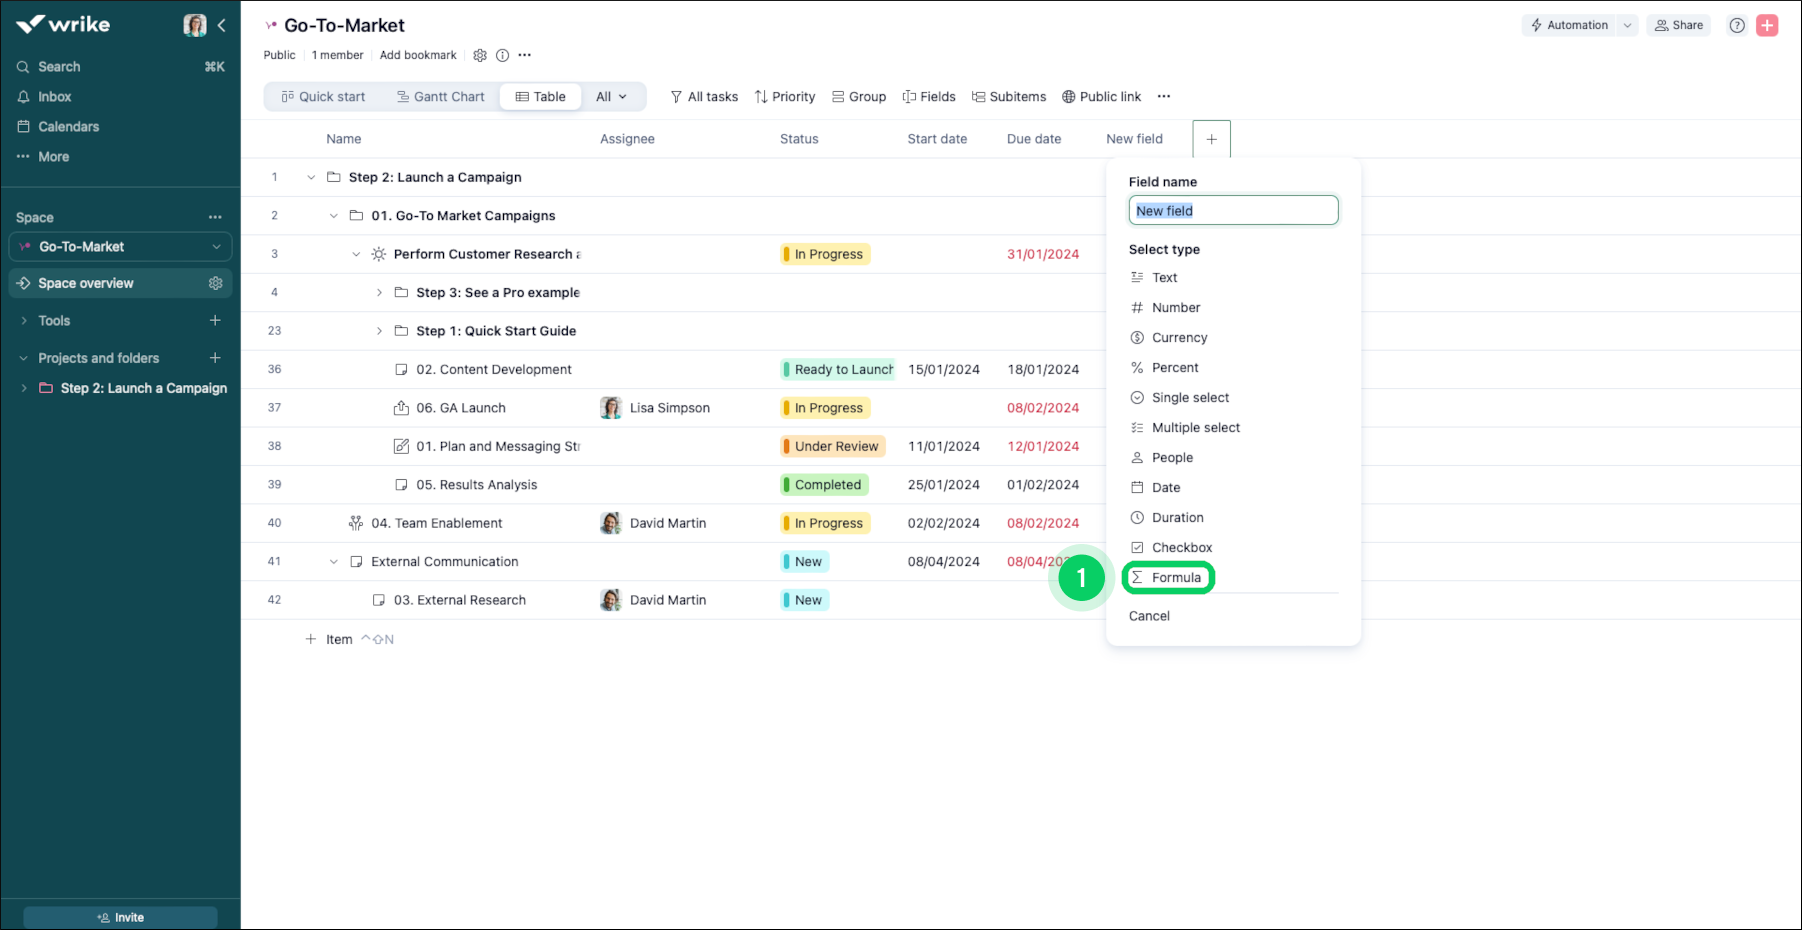Click the Completed status badge

click(x=826, y=485)
